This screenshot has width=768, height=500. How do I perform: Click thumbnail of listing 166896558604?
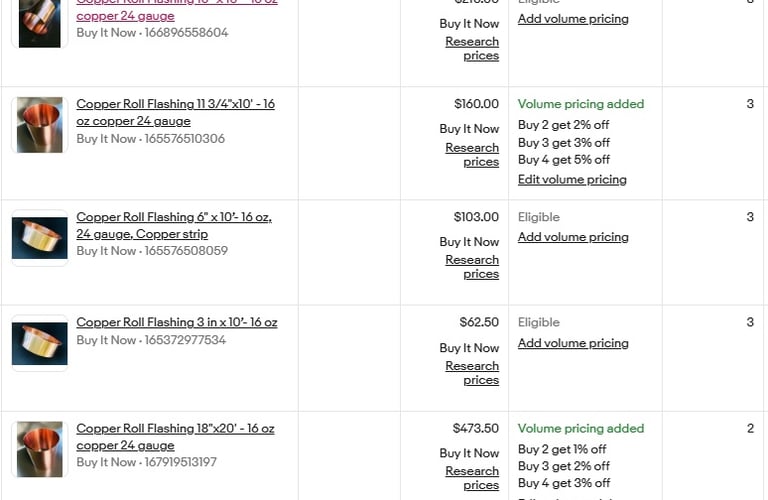coord(40,22)
